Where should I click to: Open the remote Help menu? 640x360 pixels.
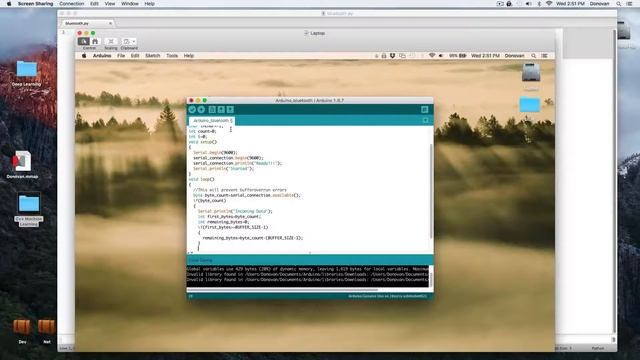[189, 56]
